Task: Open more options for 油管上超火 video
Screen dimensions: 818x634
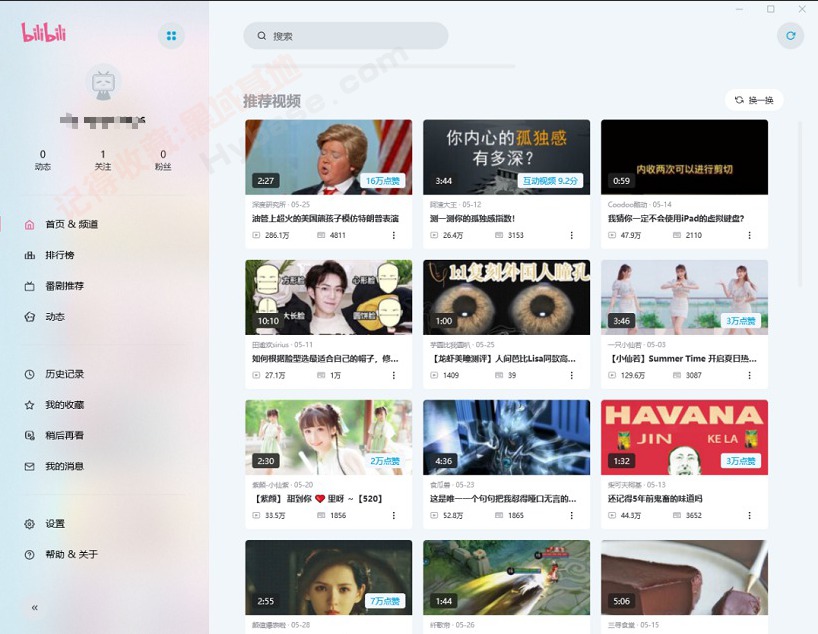Action: click(394, 235)
